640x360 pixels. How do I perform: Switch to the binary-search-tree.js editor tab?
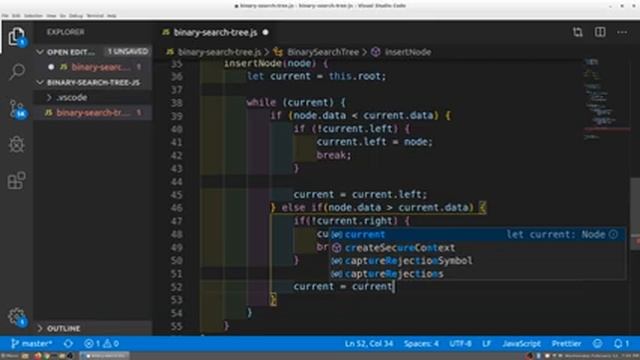tap(216, 32)
